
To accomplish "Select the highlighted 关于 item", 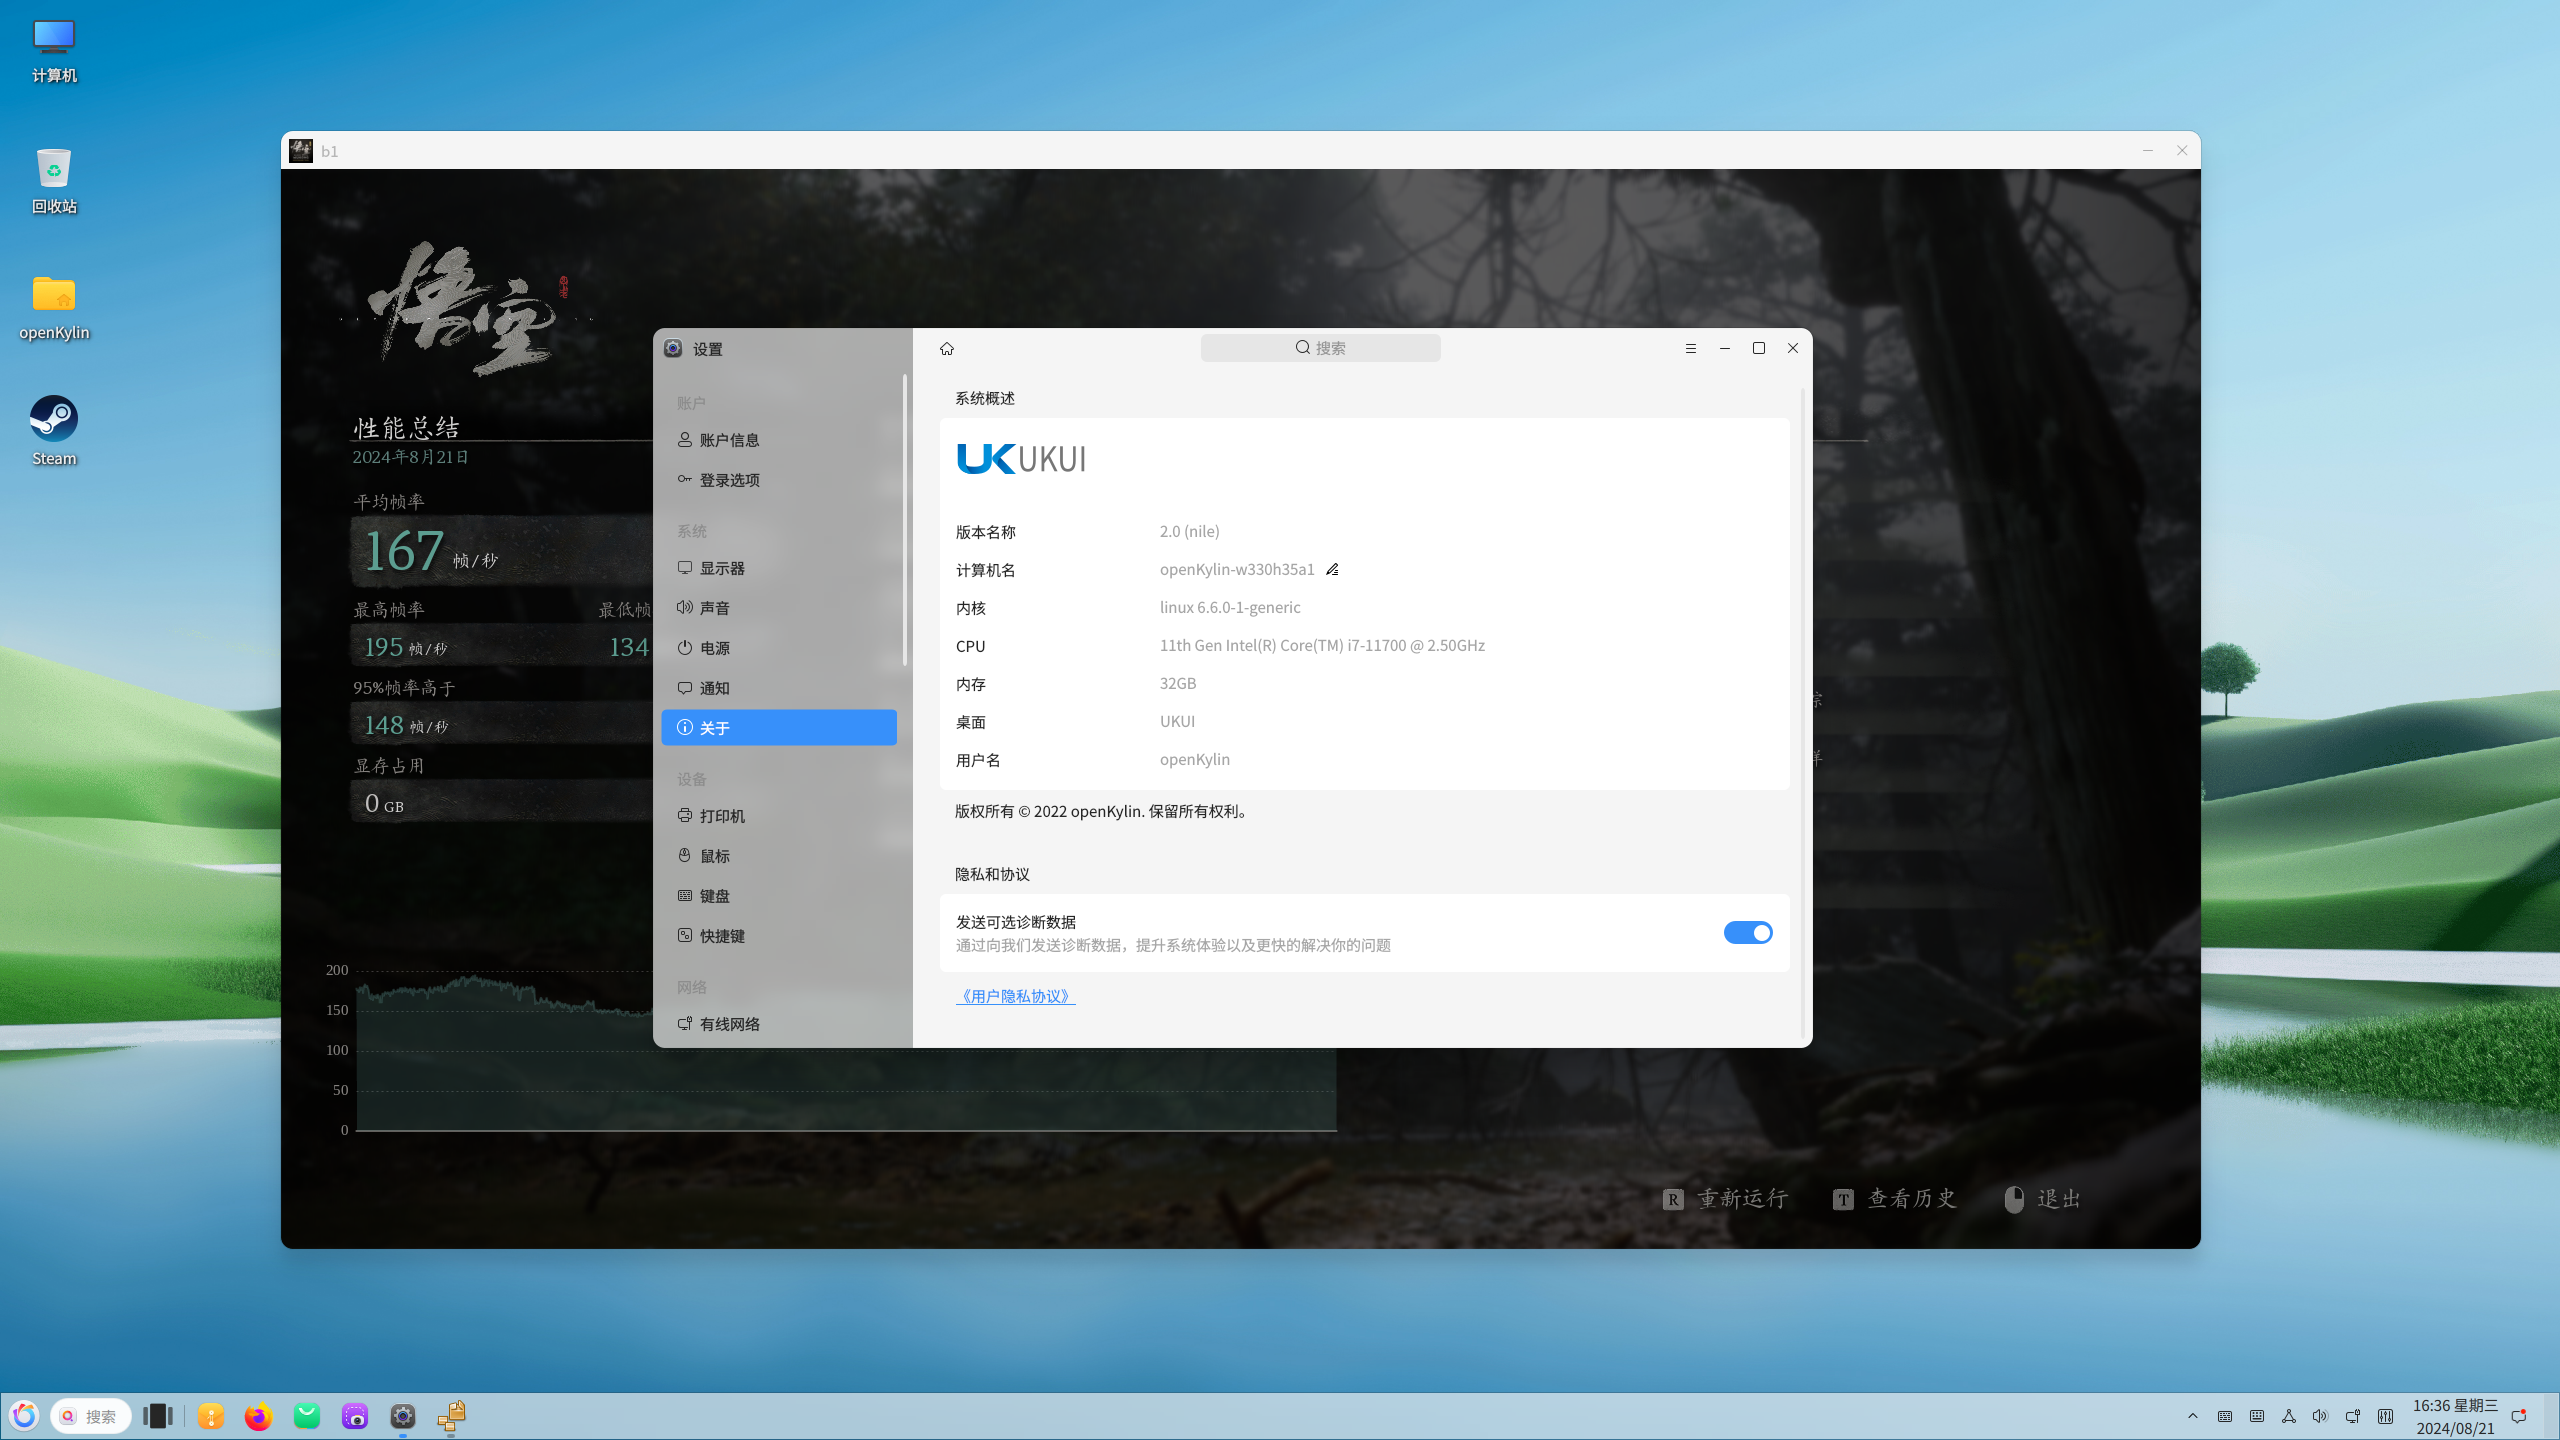I will [779, 728].
